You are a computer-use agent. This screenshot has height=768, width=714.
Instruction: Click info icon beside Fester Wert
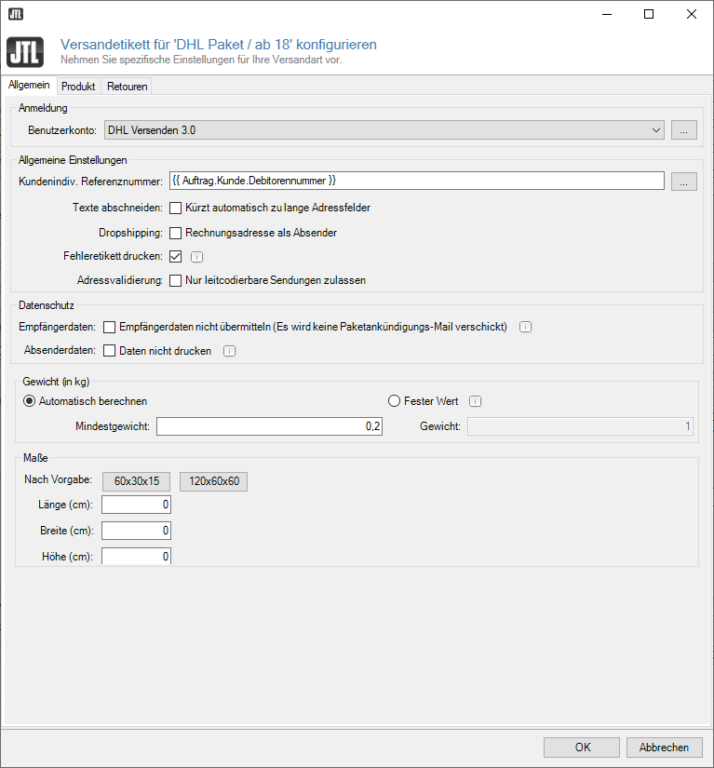476,401
